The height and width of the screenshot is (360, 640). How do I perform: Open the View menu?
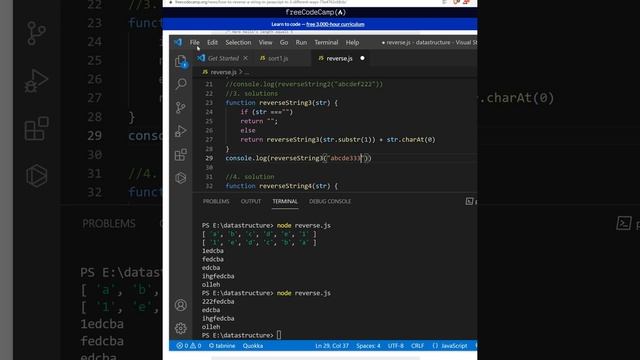point(265,42)
